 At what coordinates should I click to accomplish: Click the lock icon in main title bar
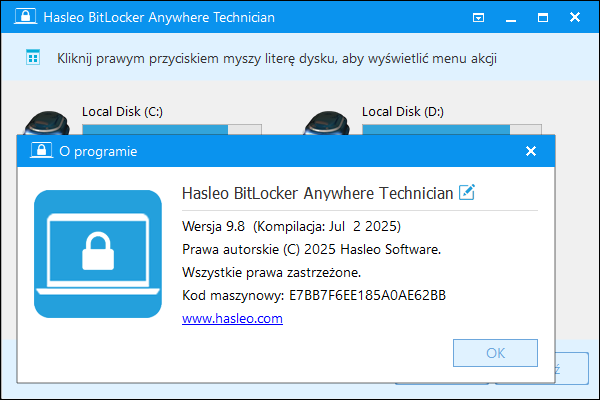[25, 16]
